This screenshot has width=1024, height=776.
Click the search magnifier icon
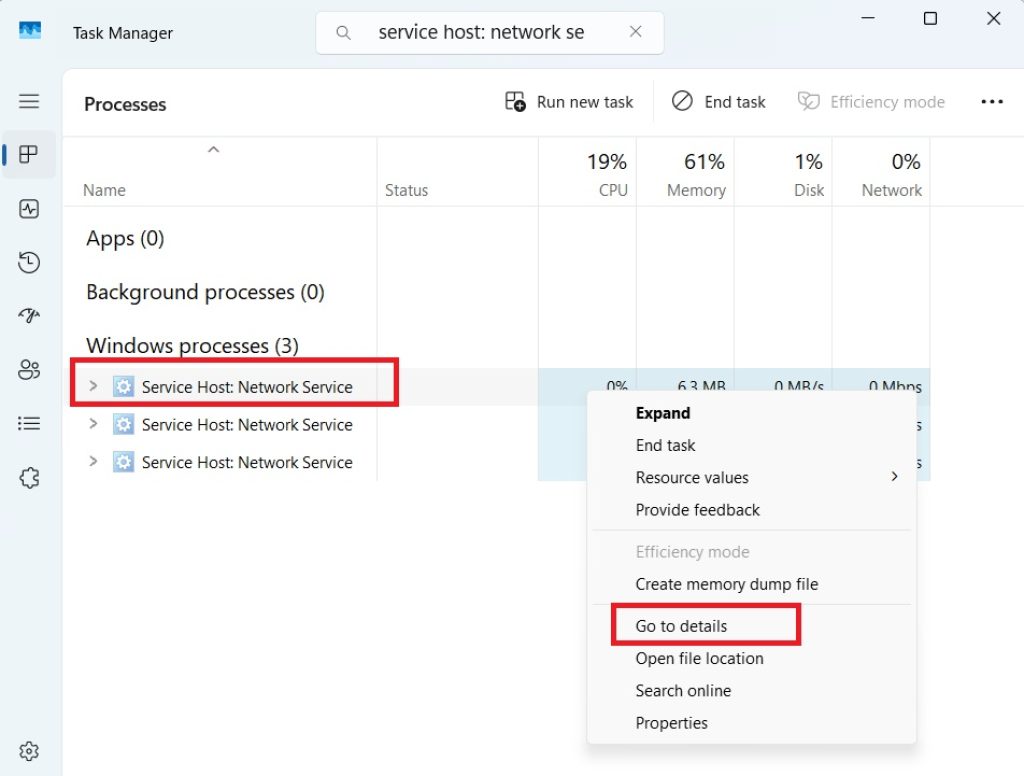[343, 32]
